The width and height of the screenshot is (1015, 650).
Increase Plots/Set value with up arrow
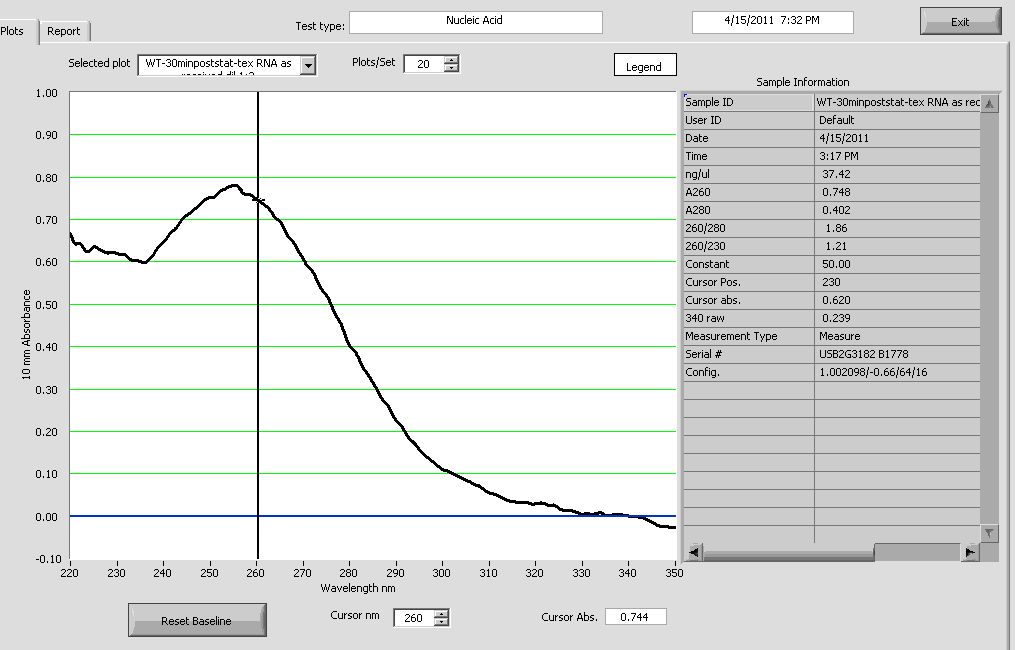coord(451,59)
